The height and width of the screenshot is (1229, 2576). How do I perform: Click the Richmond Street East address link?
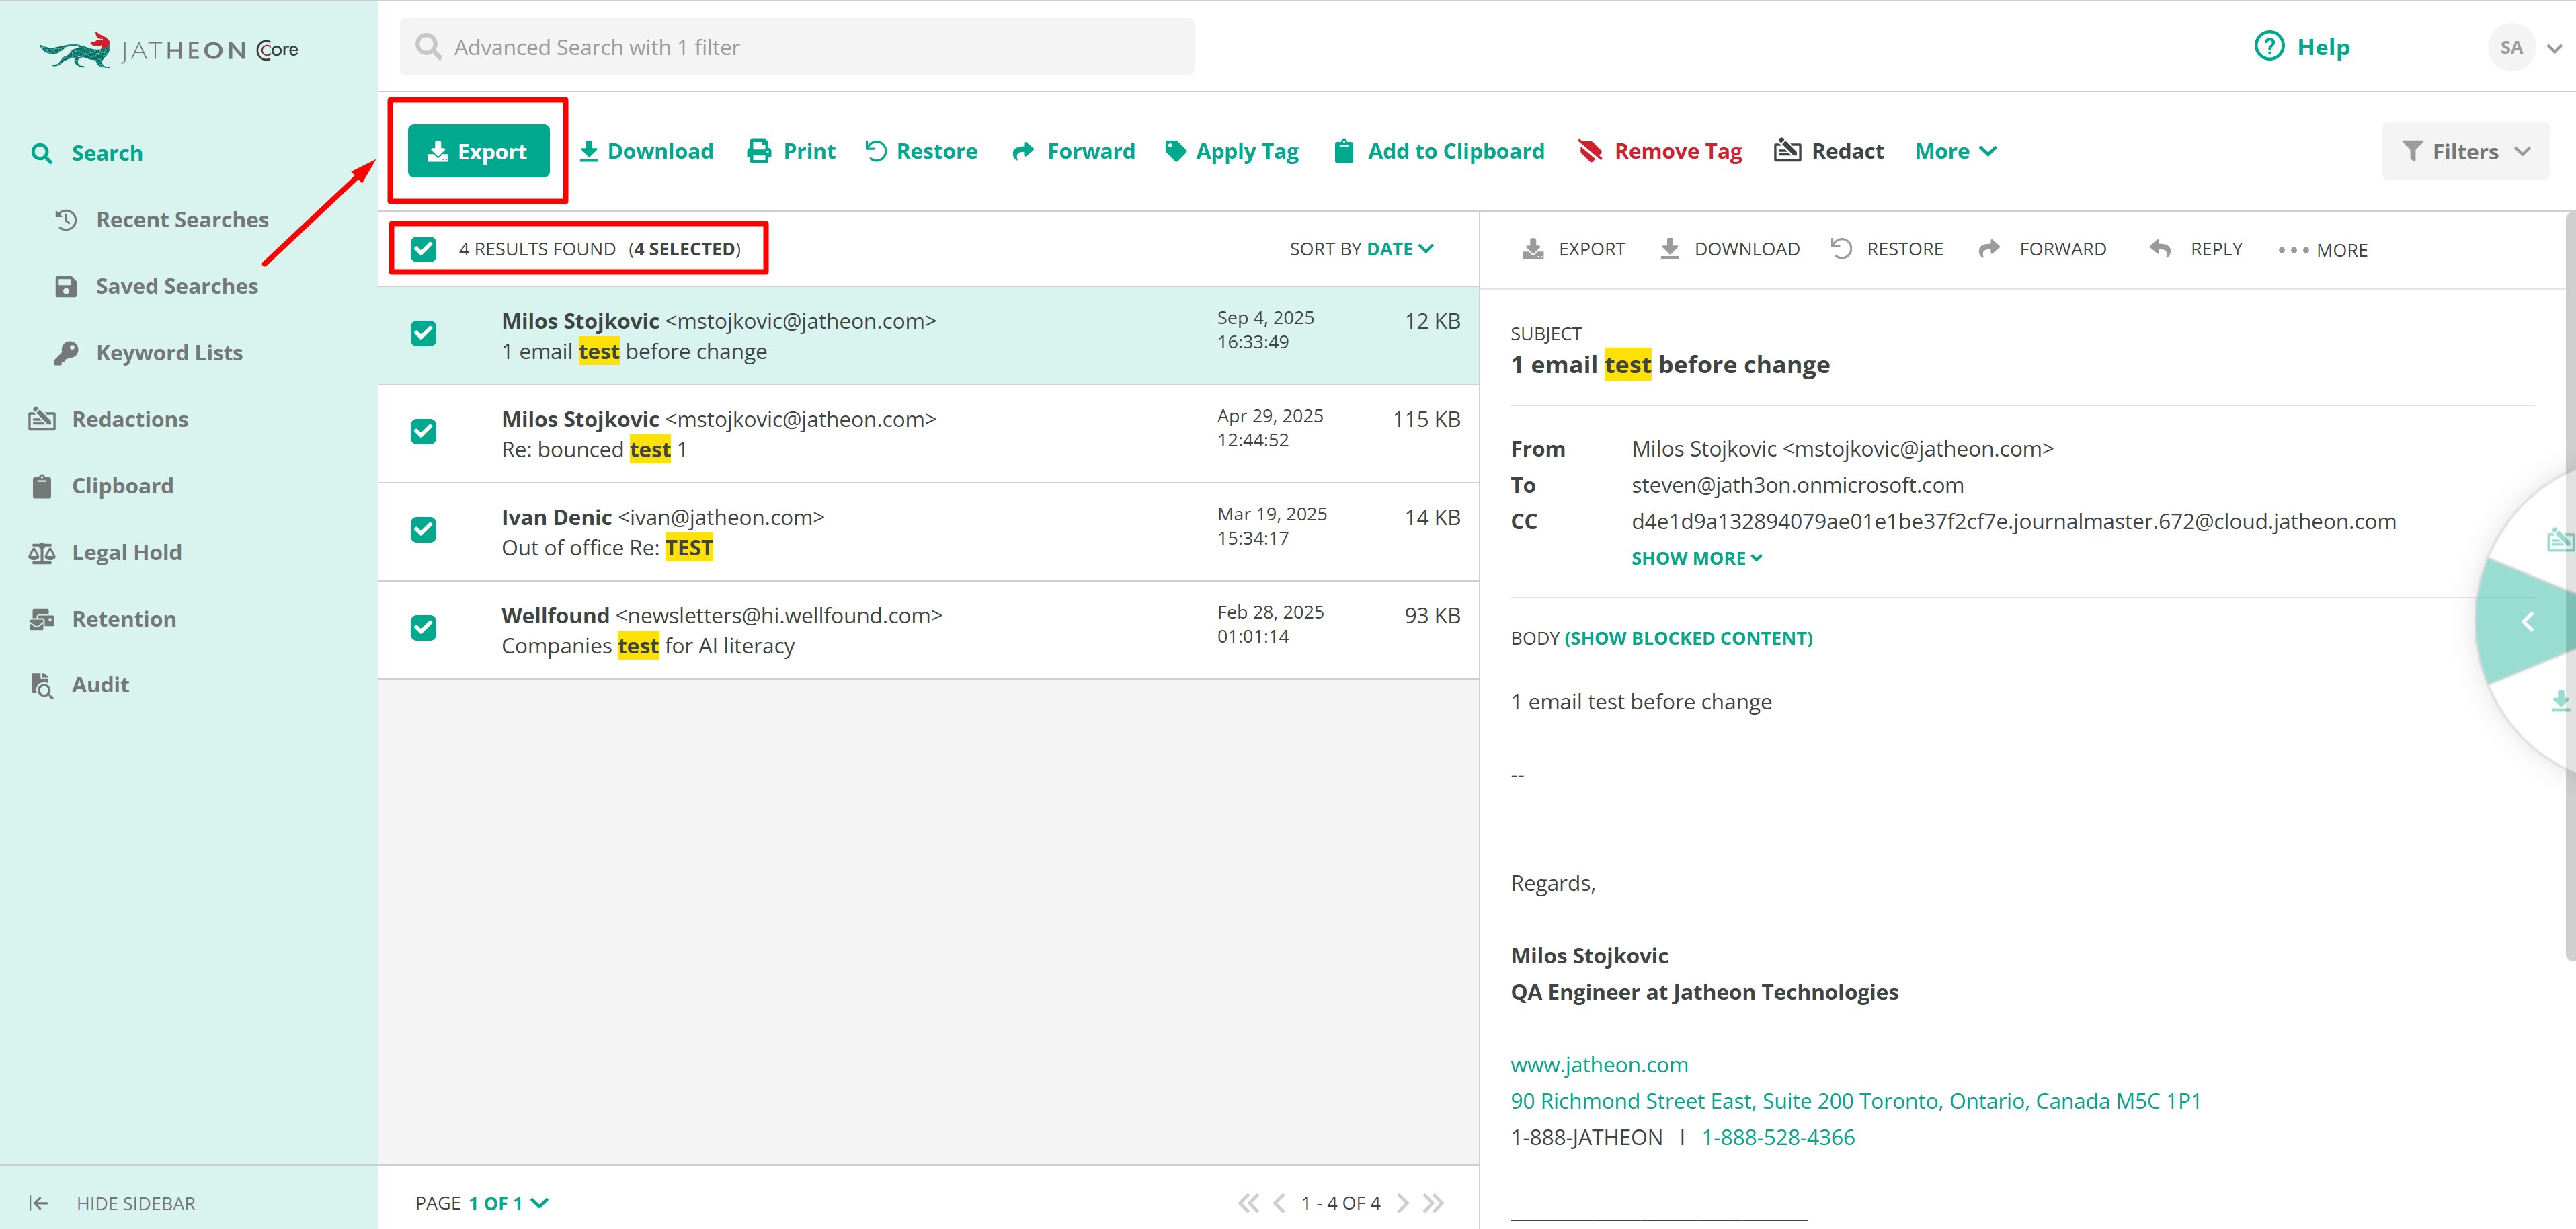coord(1855,1101)
